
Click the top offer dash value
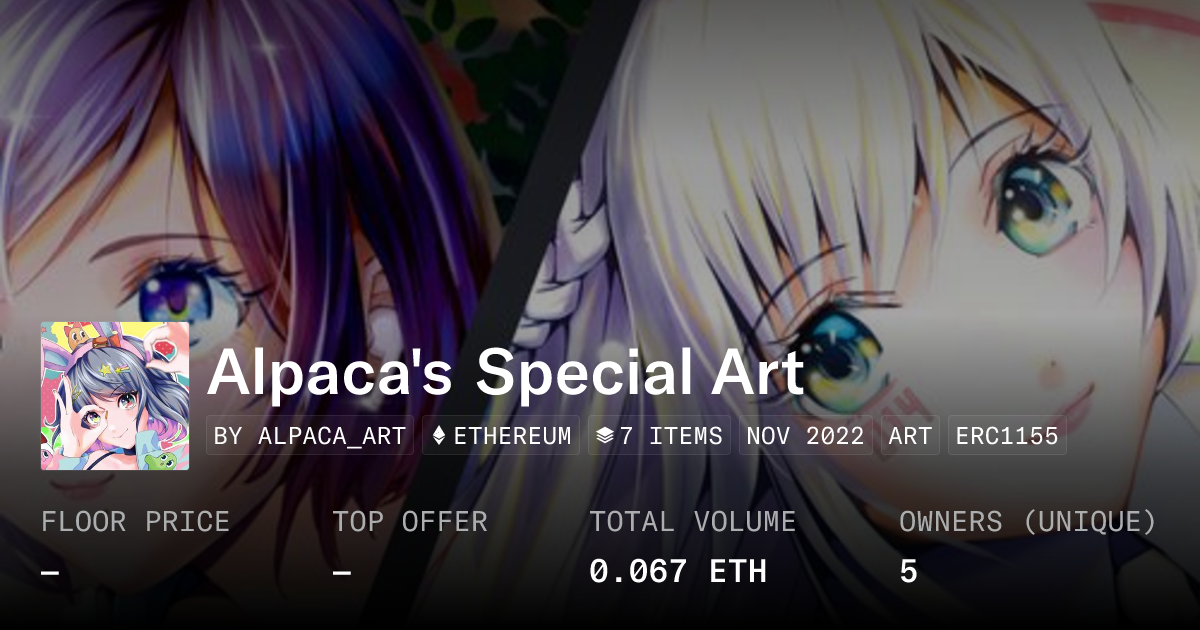(x=342, y=573)
